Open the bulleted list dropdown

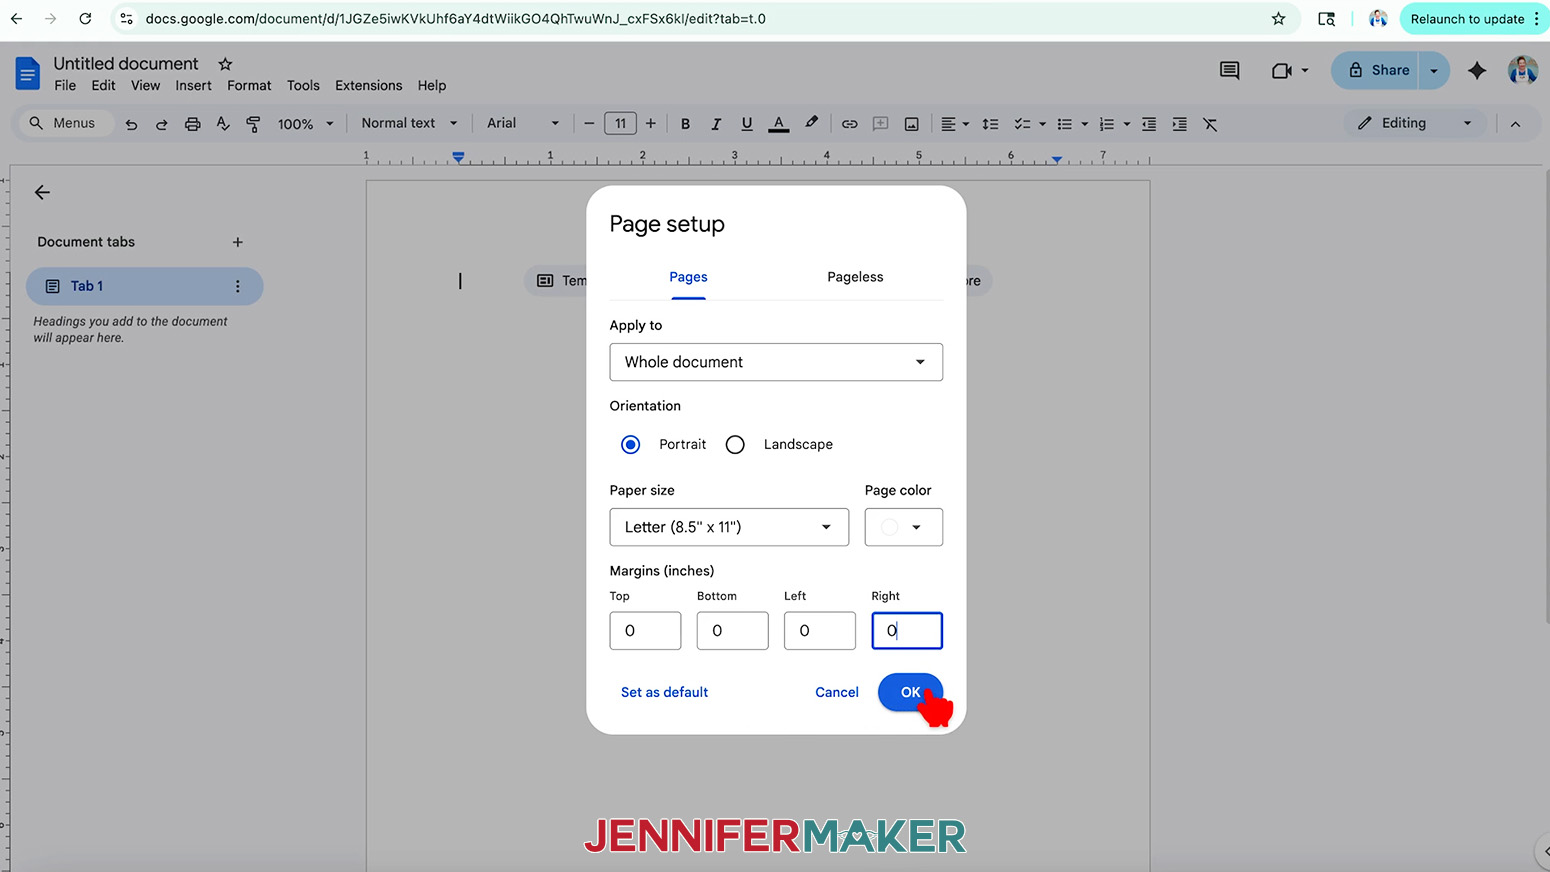click(x=1072, y=124)
